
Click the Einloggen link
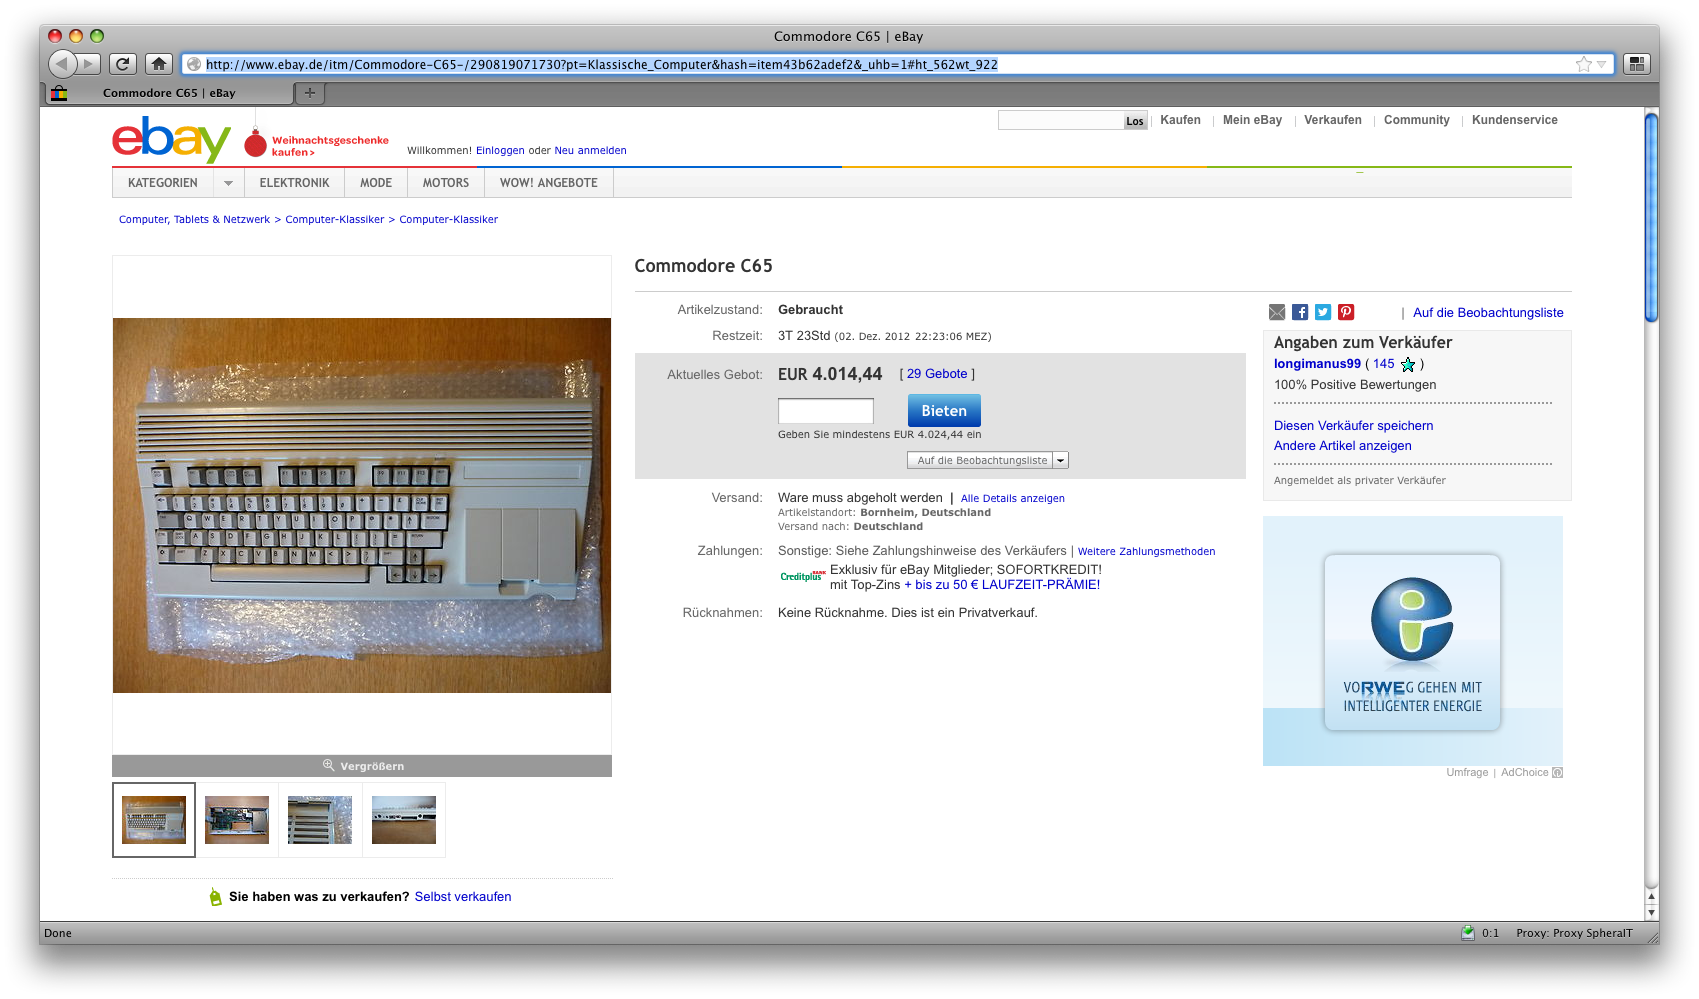pyautogui.click(x=500, y=151)
